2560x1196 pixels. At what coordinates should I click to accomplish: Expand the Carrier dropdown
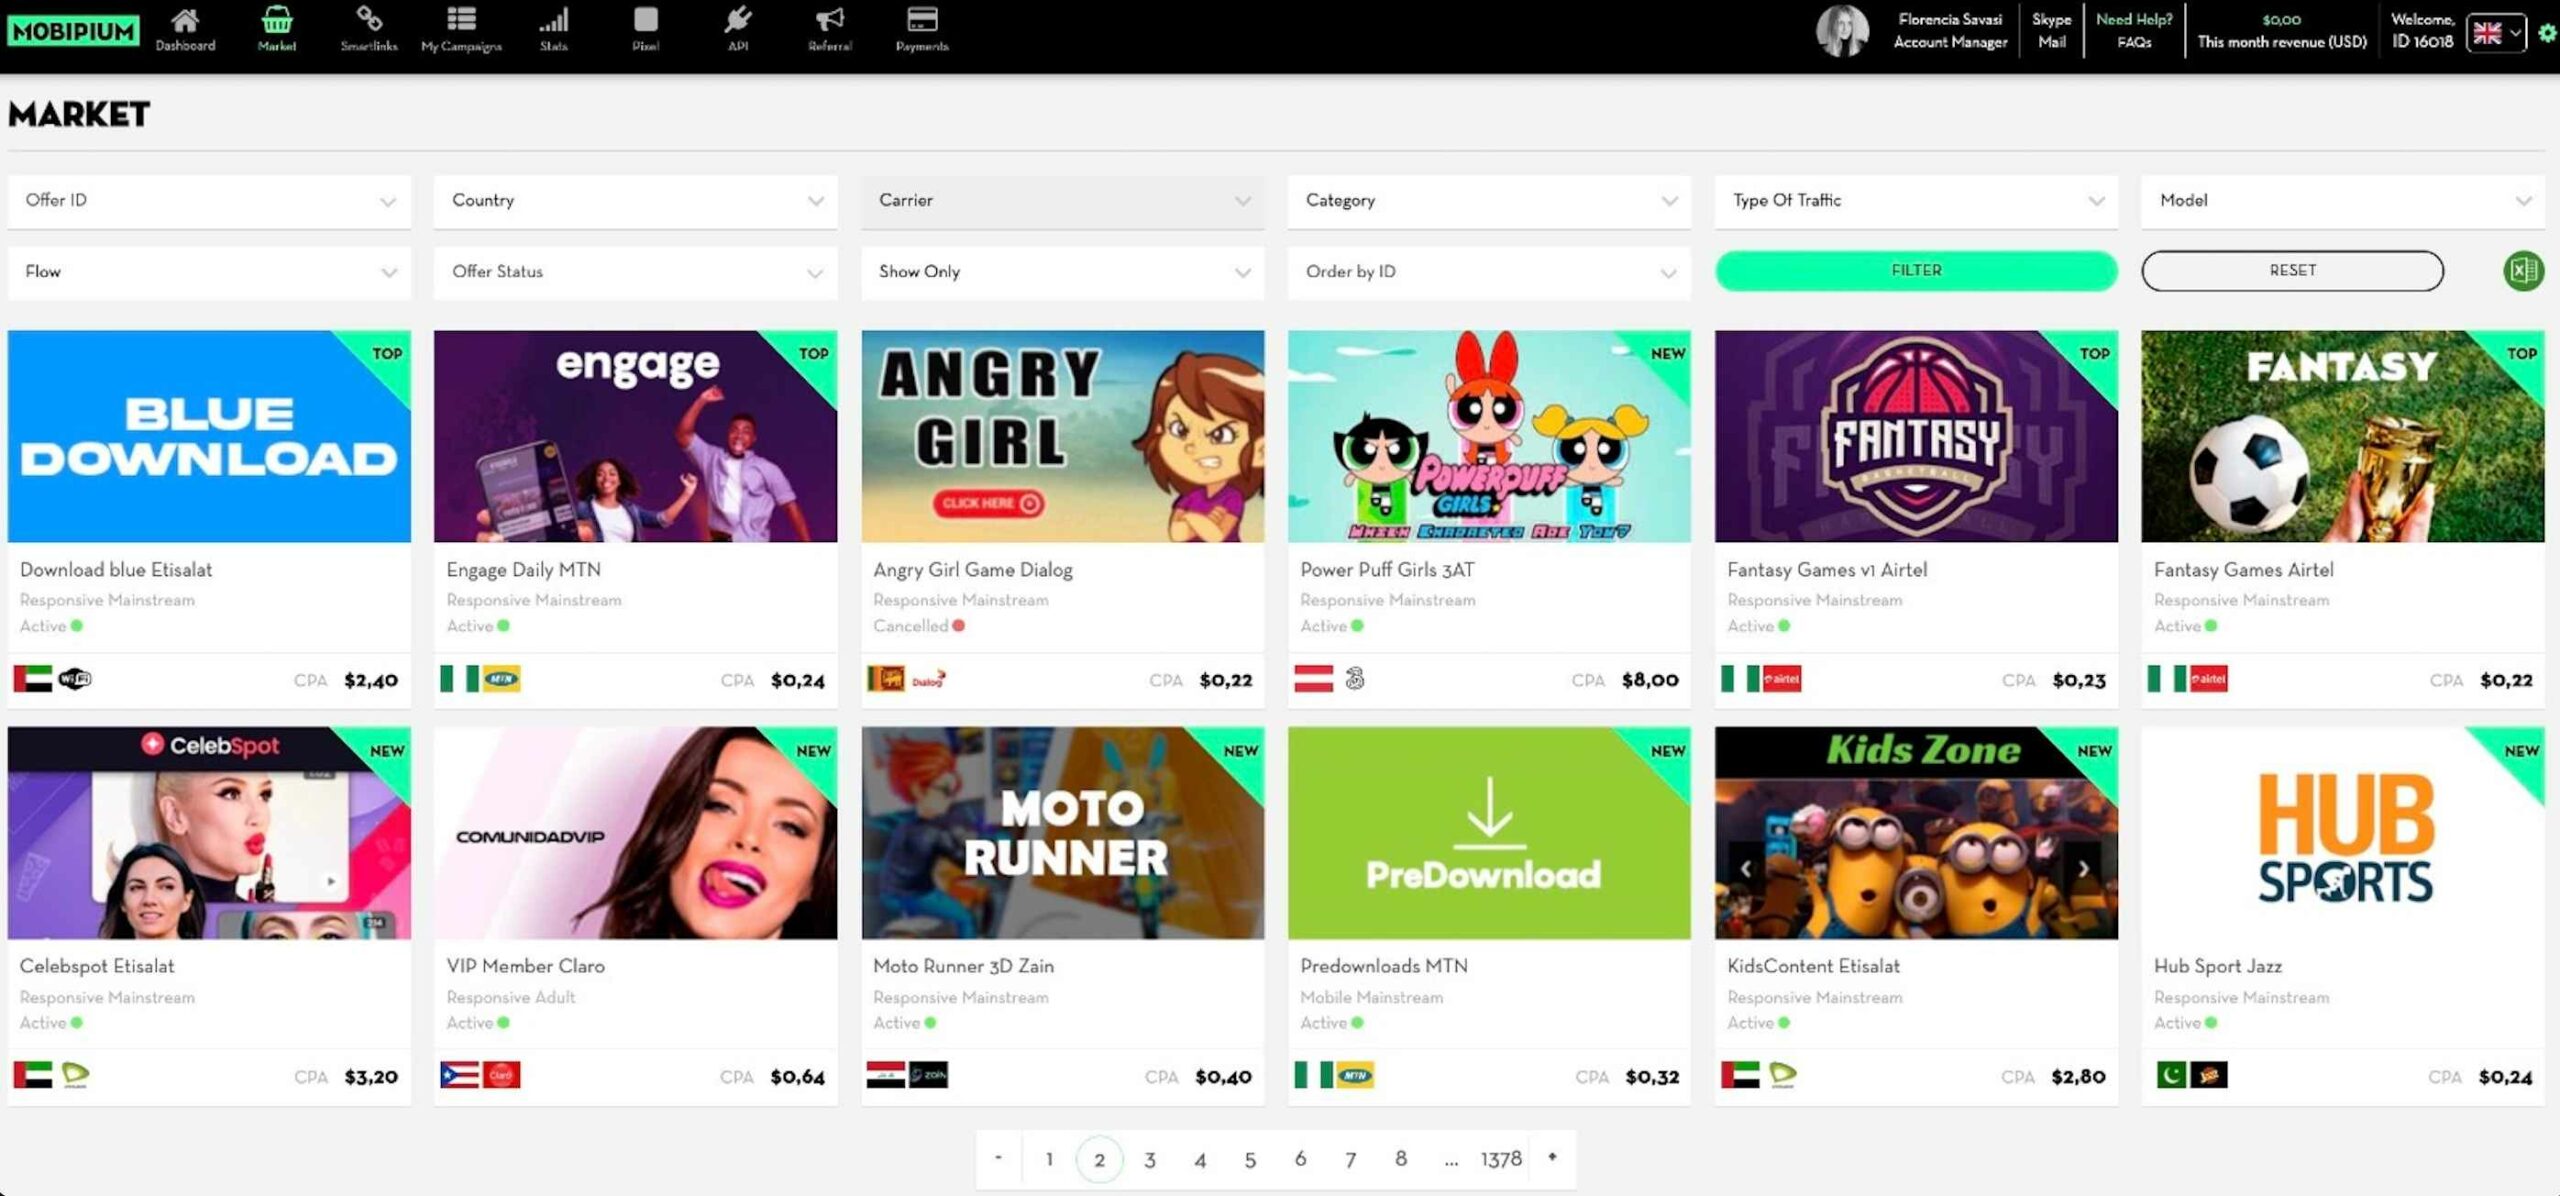tap(1062, 201)
